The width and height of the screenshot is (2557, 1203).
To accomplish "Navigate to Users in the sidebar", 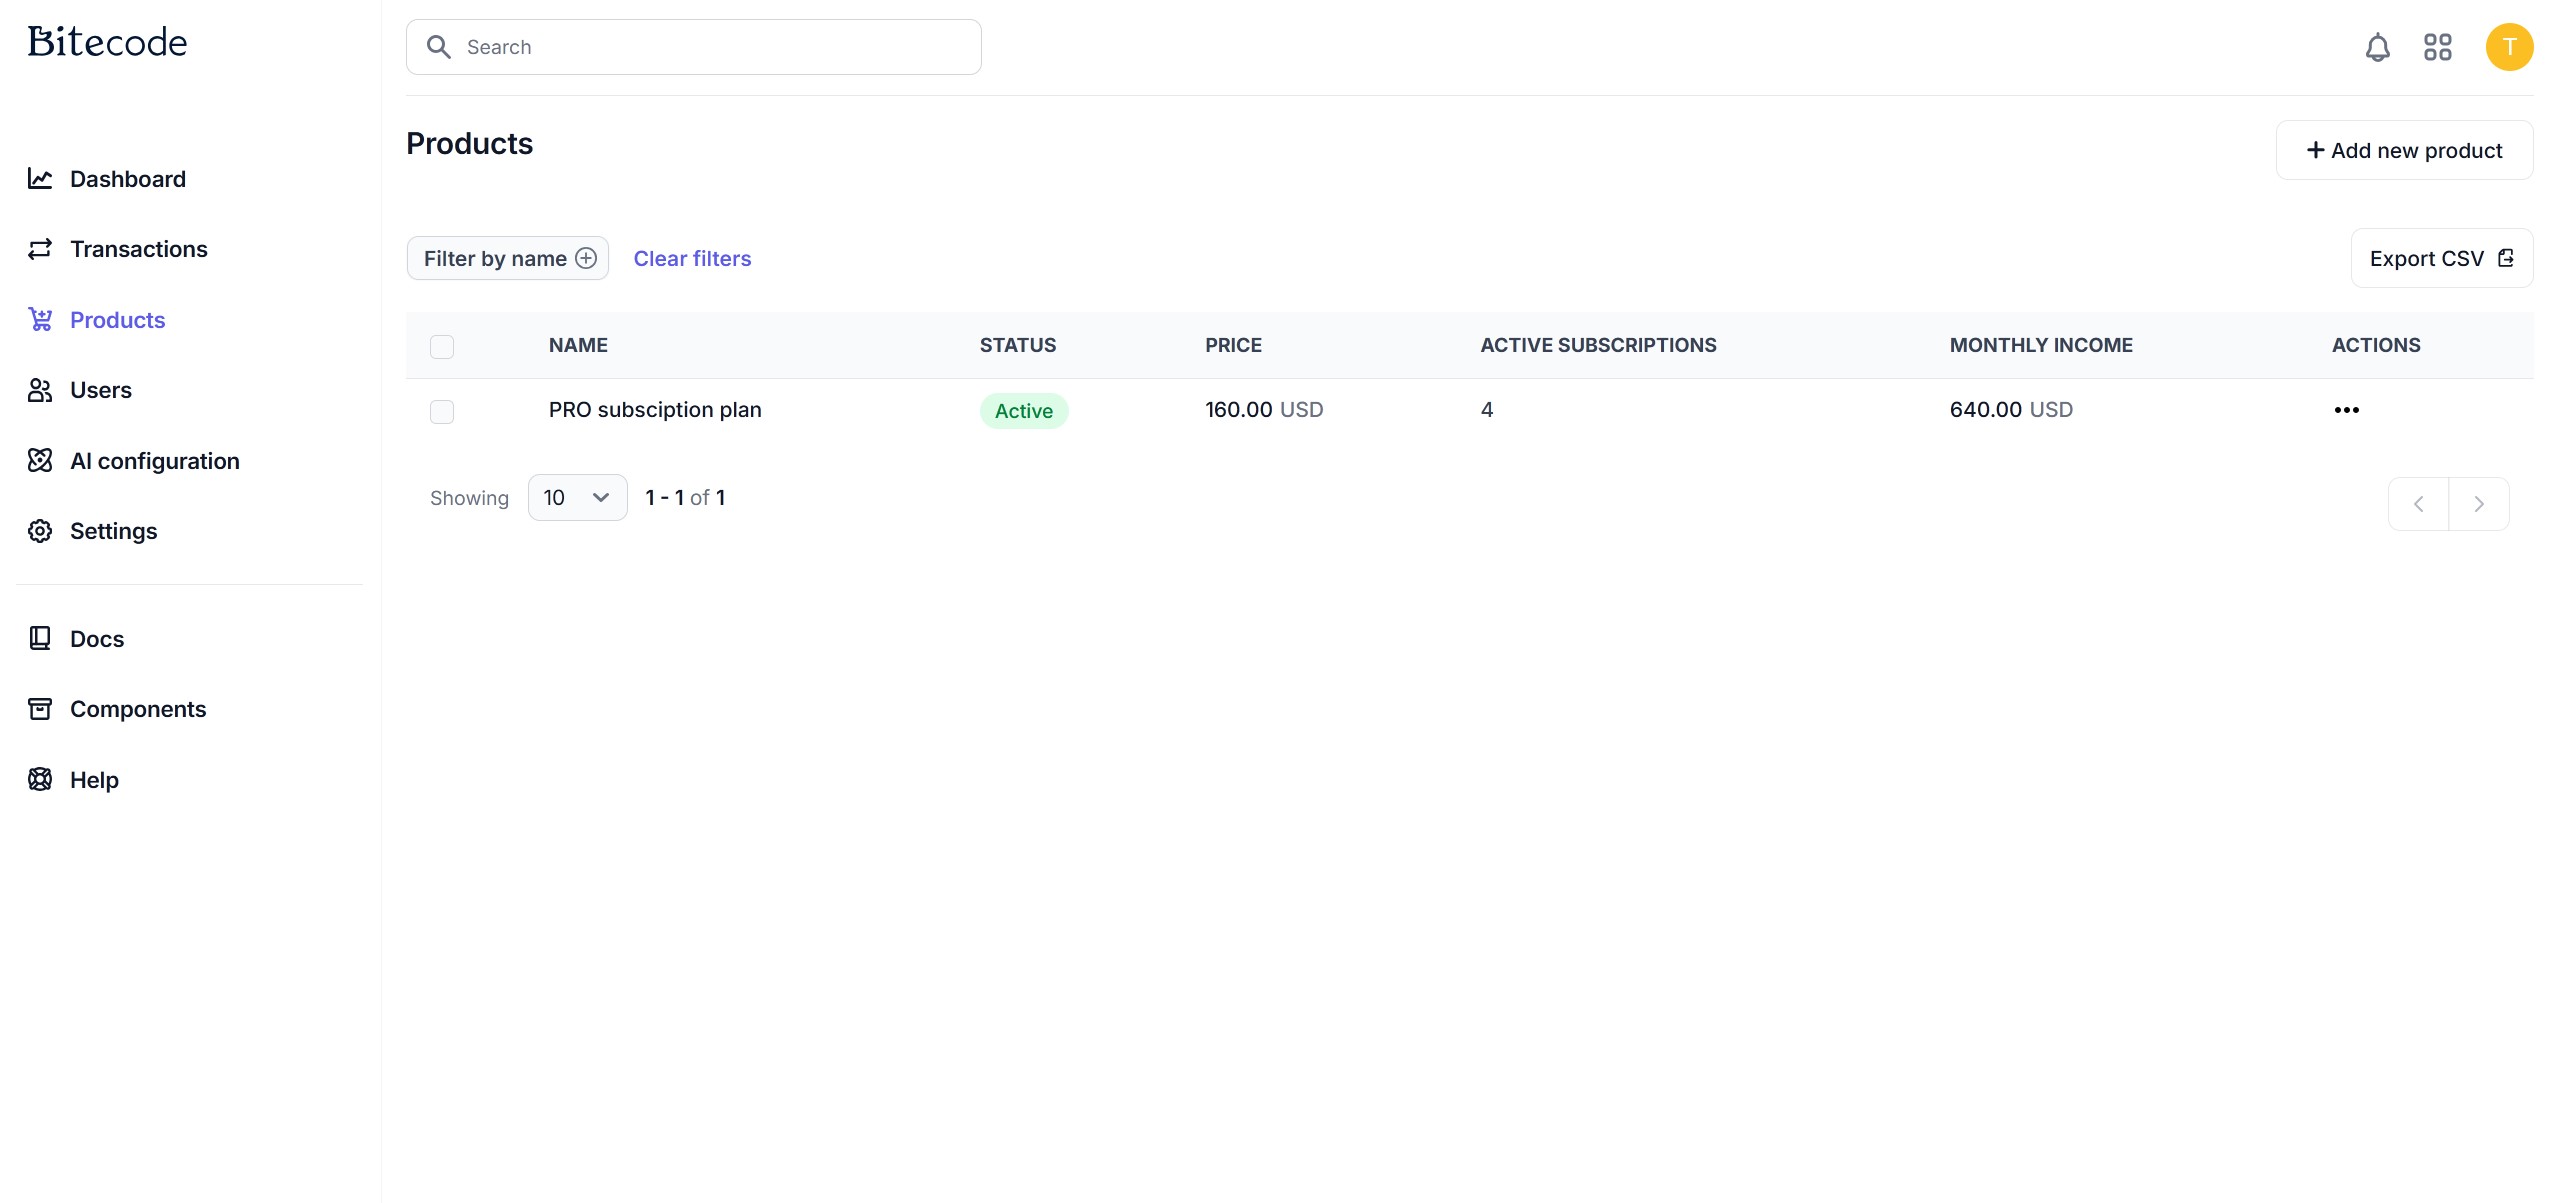I will [x=100, y=390].
